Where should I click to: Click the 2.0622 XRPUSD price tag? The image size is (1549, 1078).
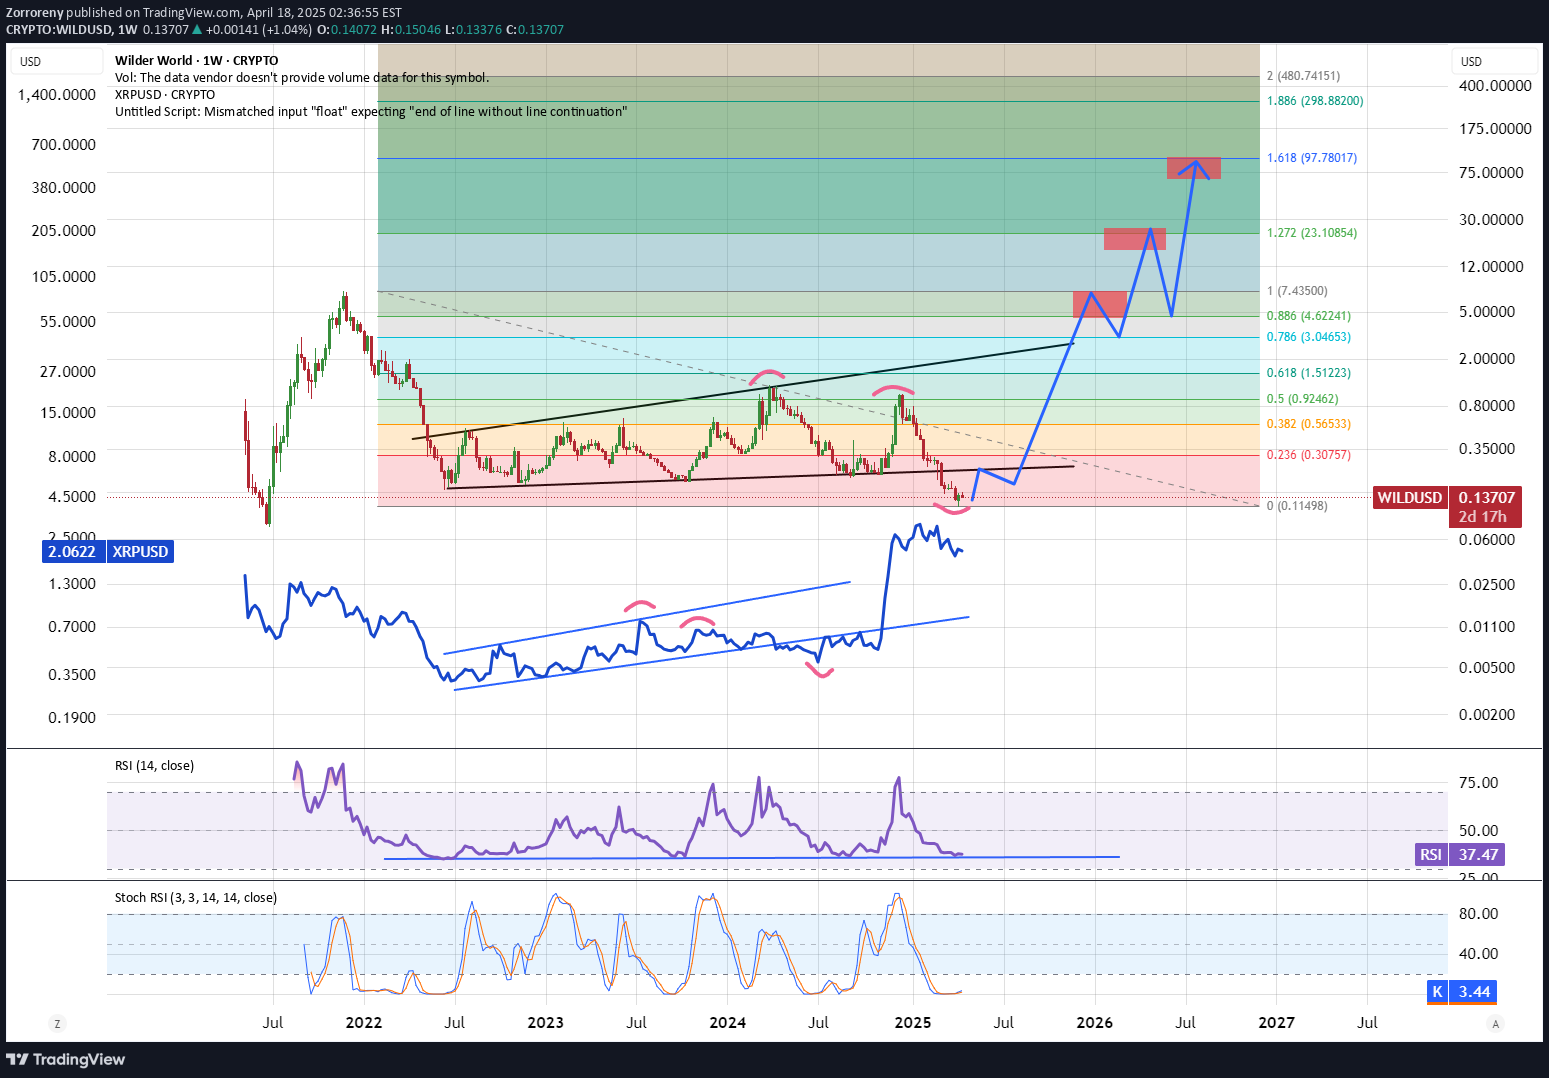point(72,551)
